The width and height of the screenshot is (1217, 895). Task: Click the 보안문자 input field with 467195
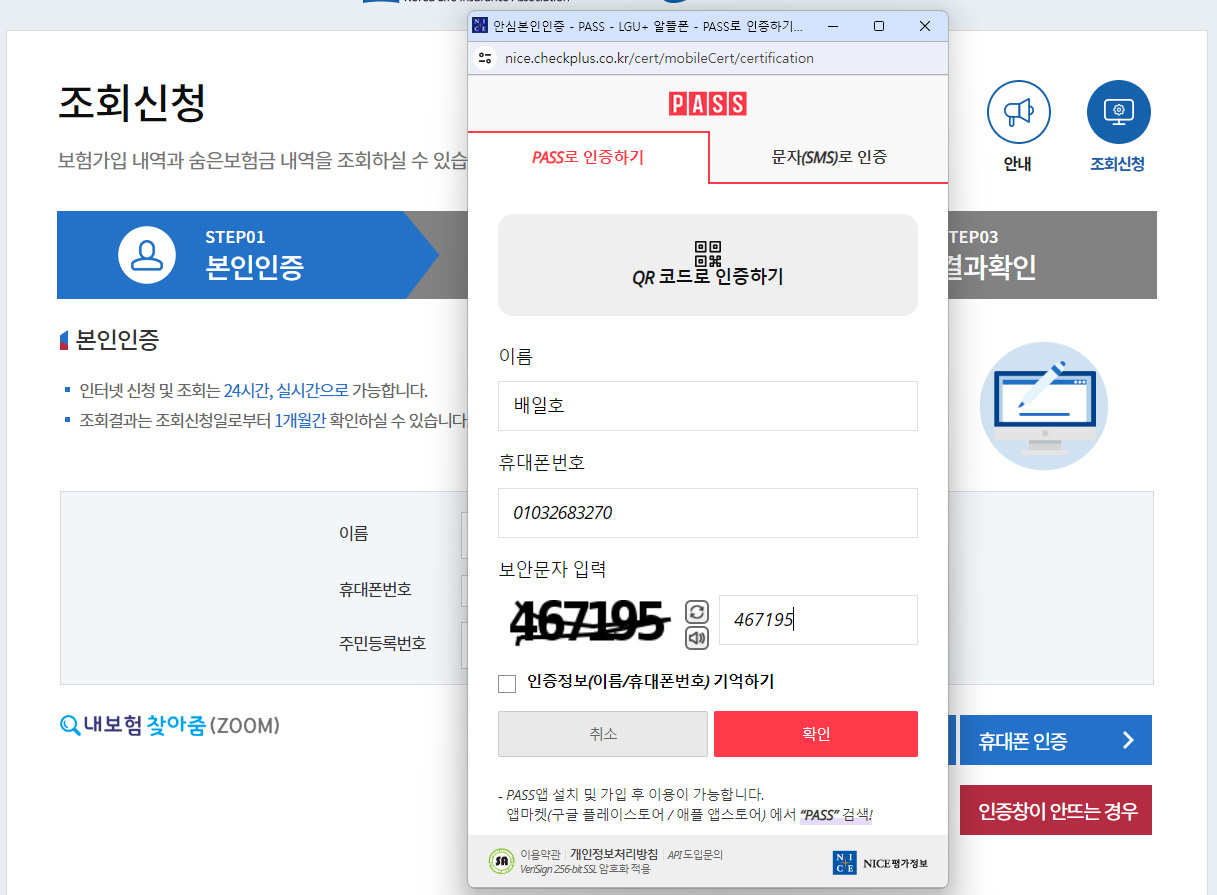pyautogui.click(x=818, y=620)
